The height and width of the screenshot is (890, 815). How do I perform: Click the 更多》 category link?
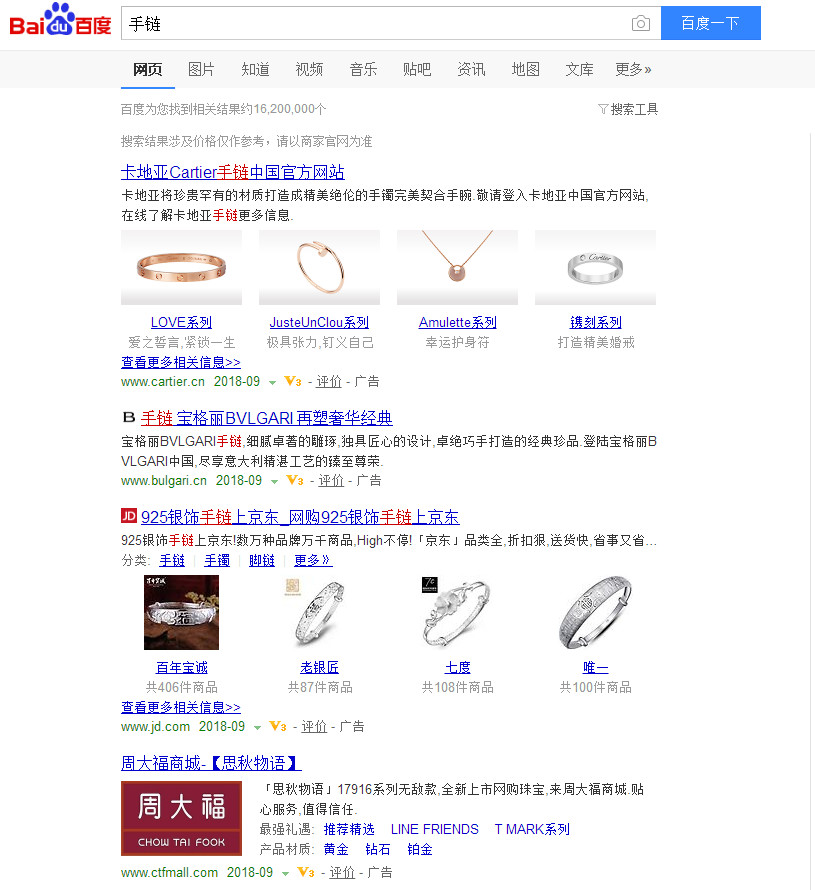click(x=313, y=560)
